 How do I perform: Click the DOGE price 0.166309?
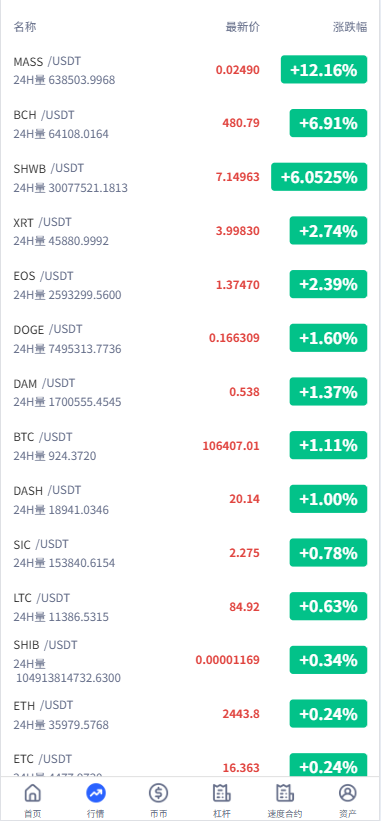coord(234,338)
